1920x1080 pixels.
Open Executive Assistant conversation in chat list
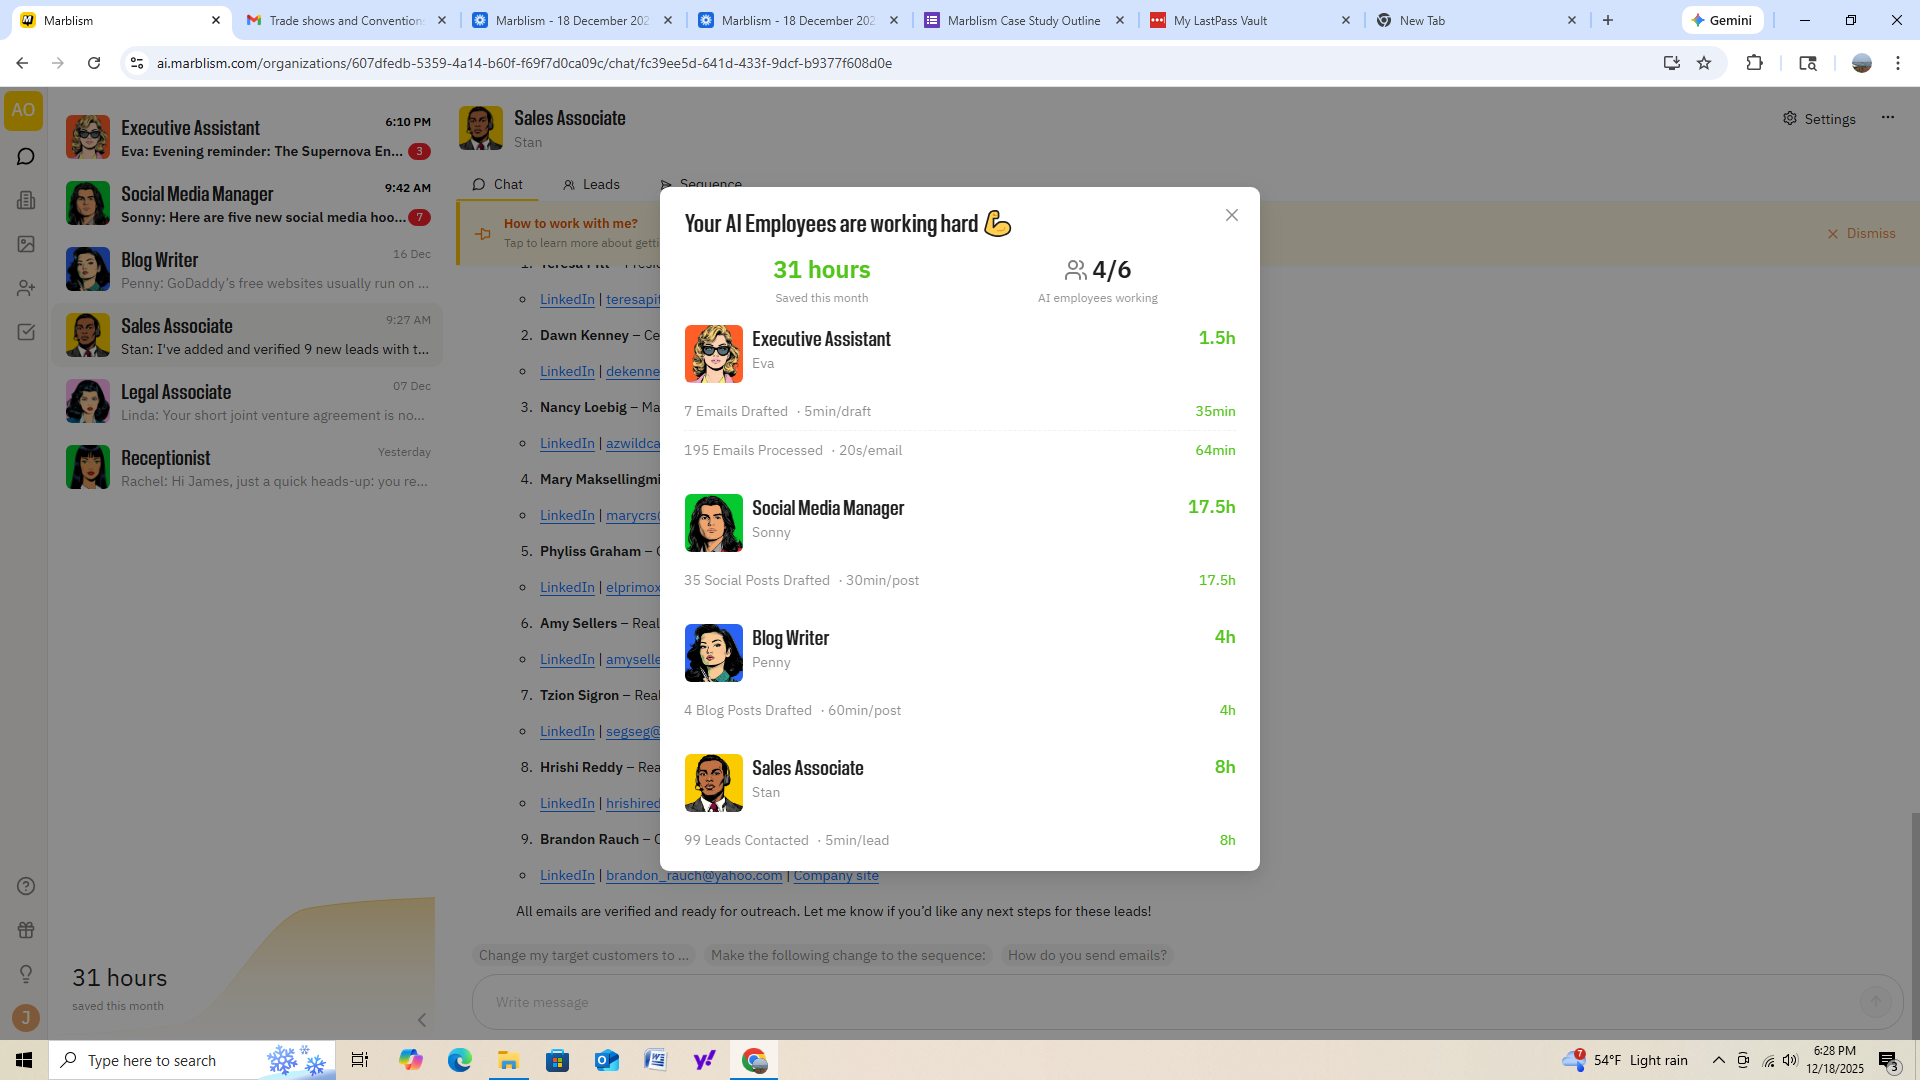(248, 138)
